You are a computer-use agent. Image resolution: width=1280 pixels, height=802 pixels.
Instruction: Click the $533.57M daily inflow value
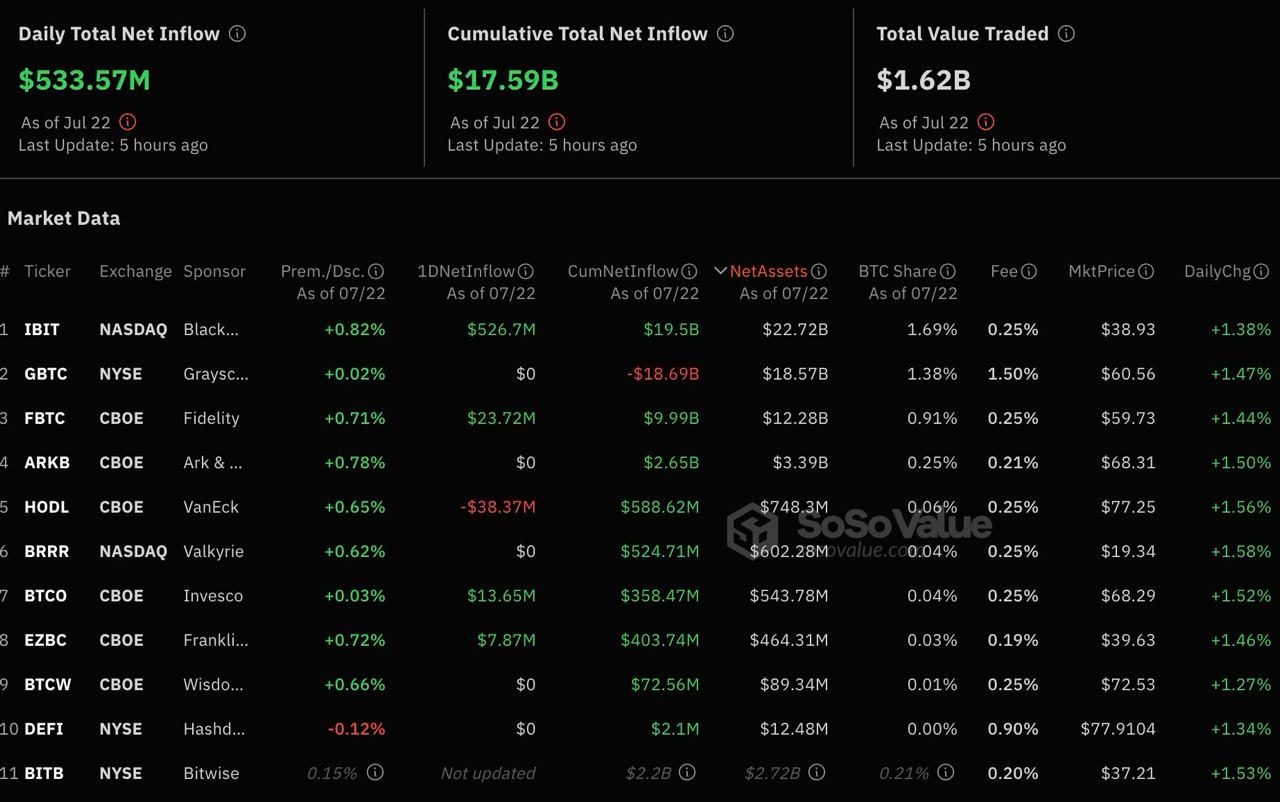(x=84, y=80)
